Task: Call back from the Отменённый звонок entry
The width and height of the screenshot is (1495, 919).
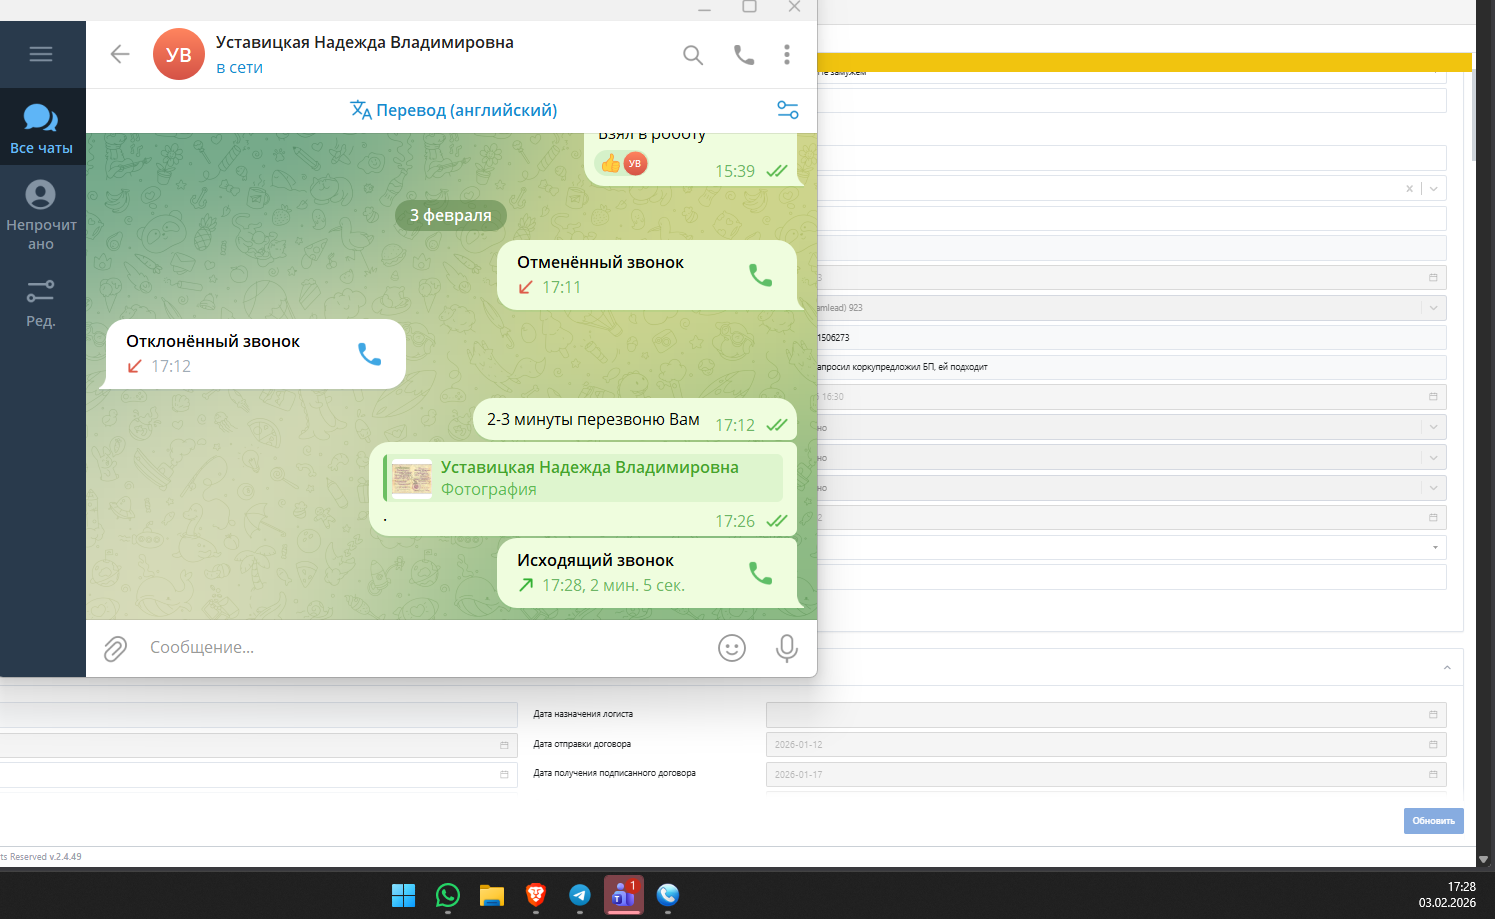Action: (761, 275)
